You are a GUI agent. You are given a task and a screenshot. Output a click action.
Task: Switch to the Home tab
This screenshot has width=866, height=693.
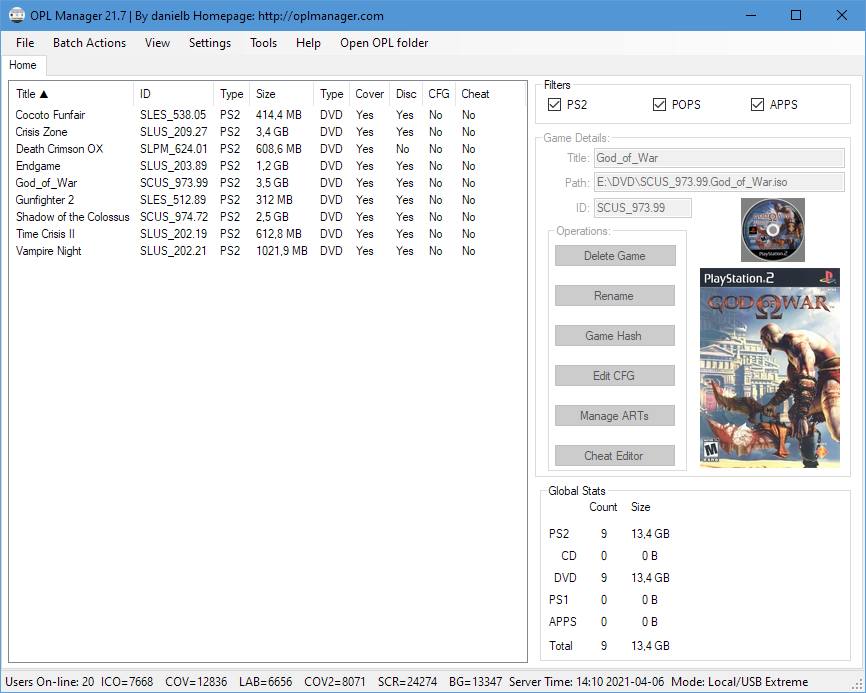coord(23,65)
